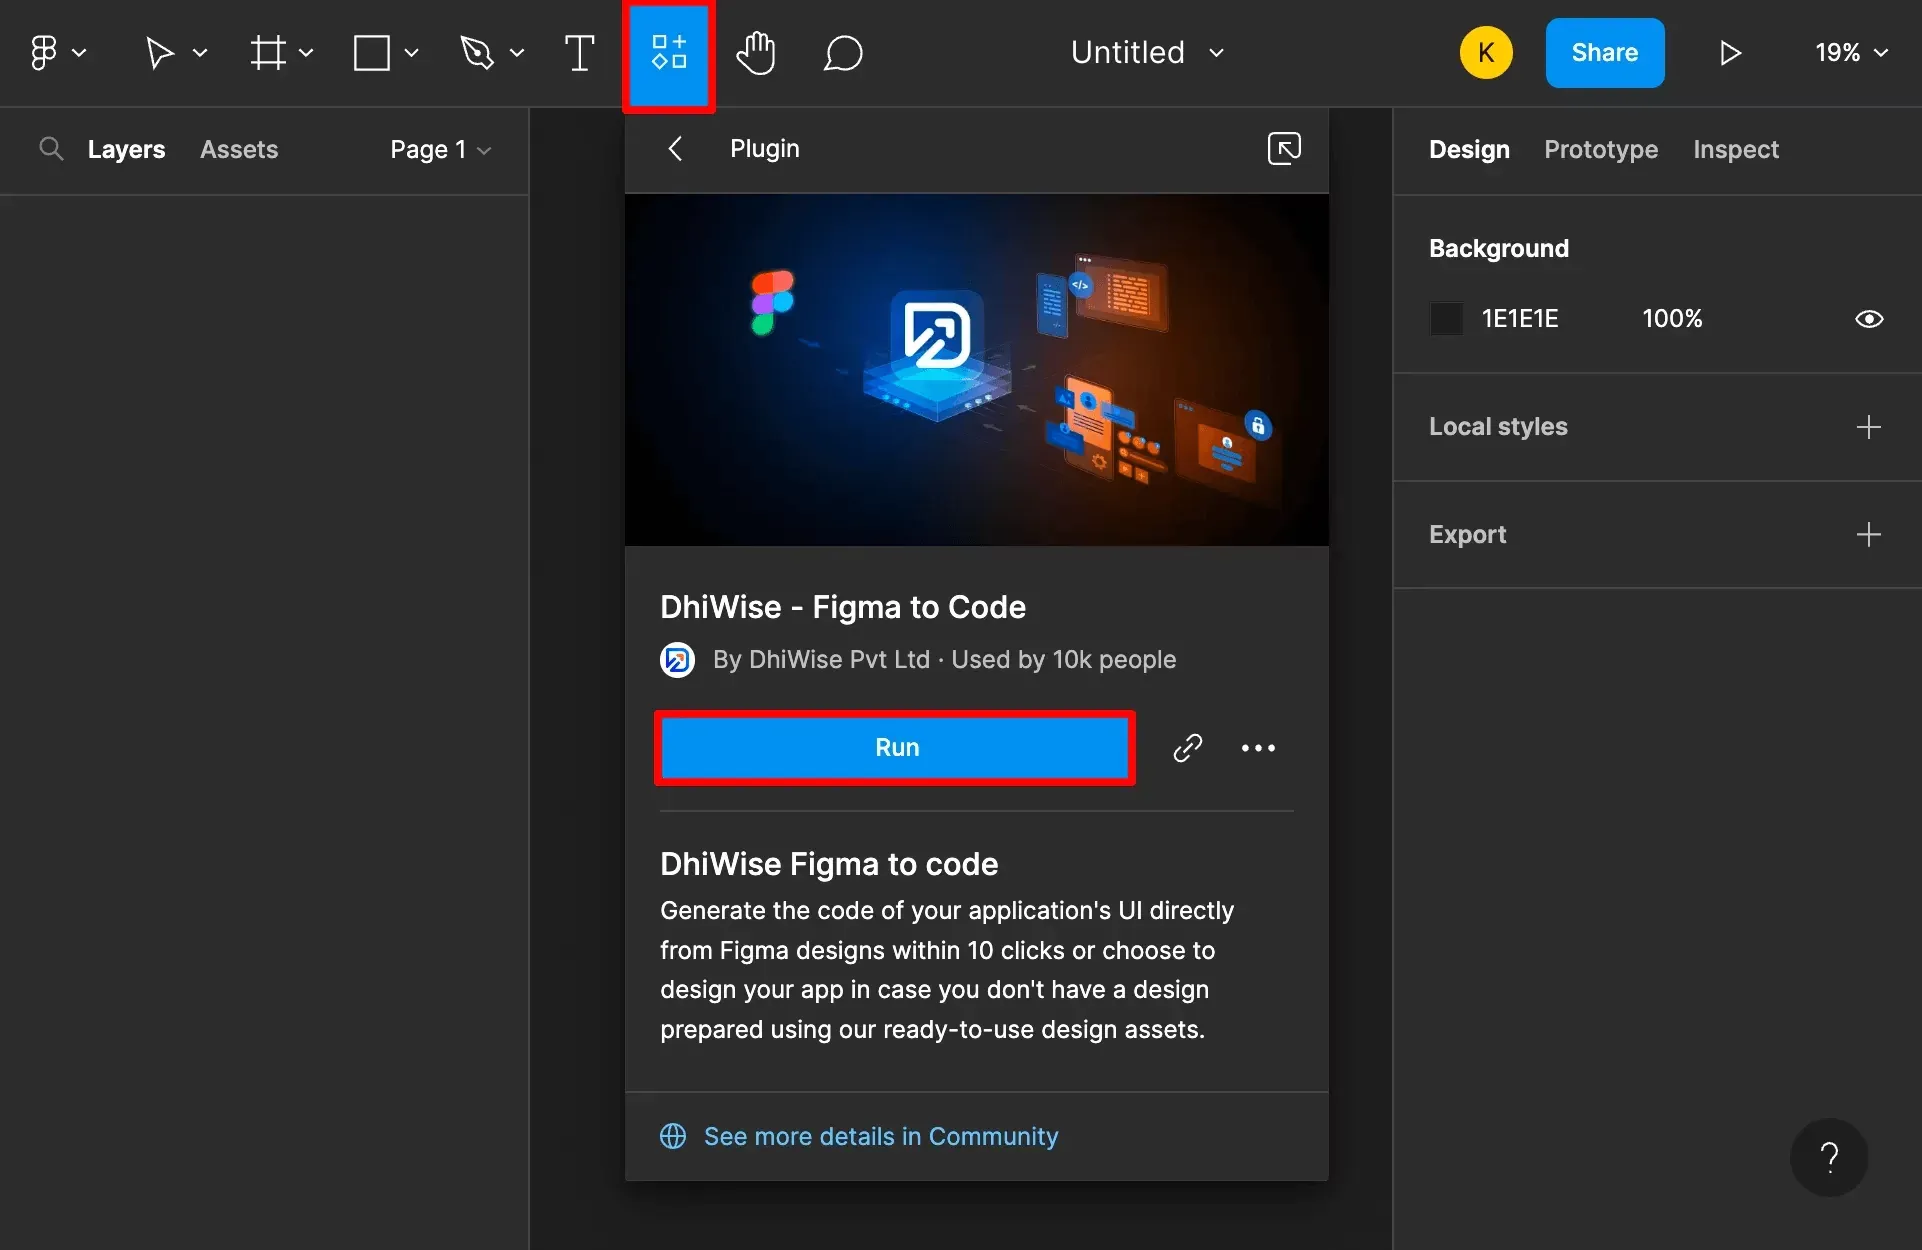This screenshot has height=1250, width=1922.
Task: Open the Untitled file name dropdown
Action: pyautogui.click(x=1216, y=52)
